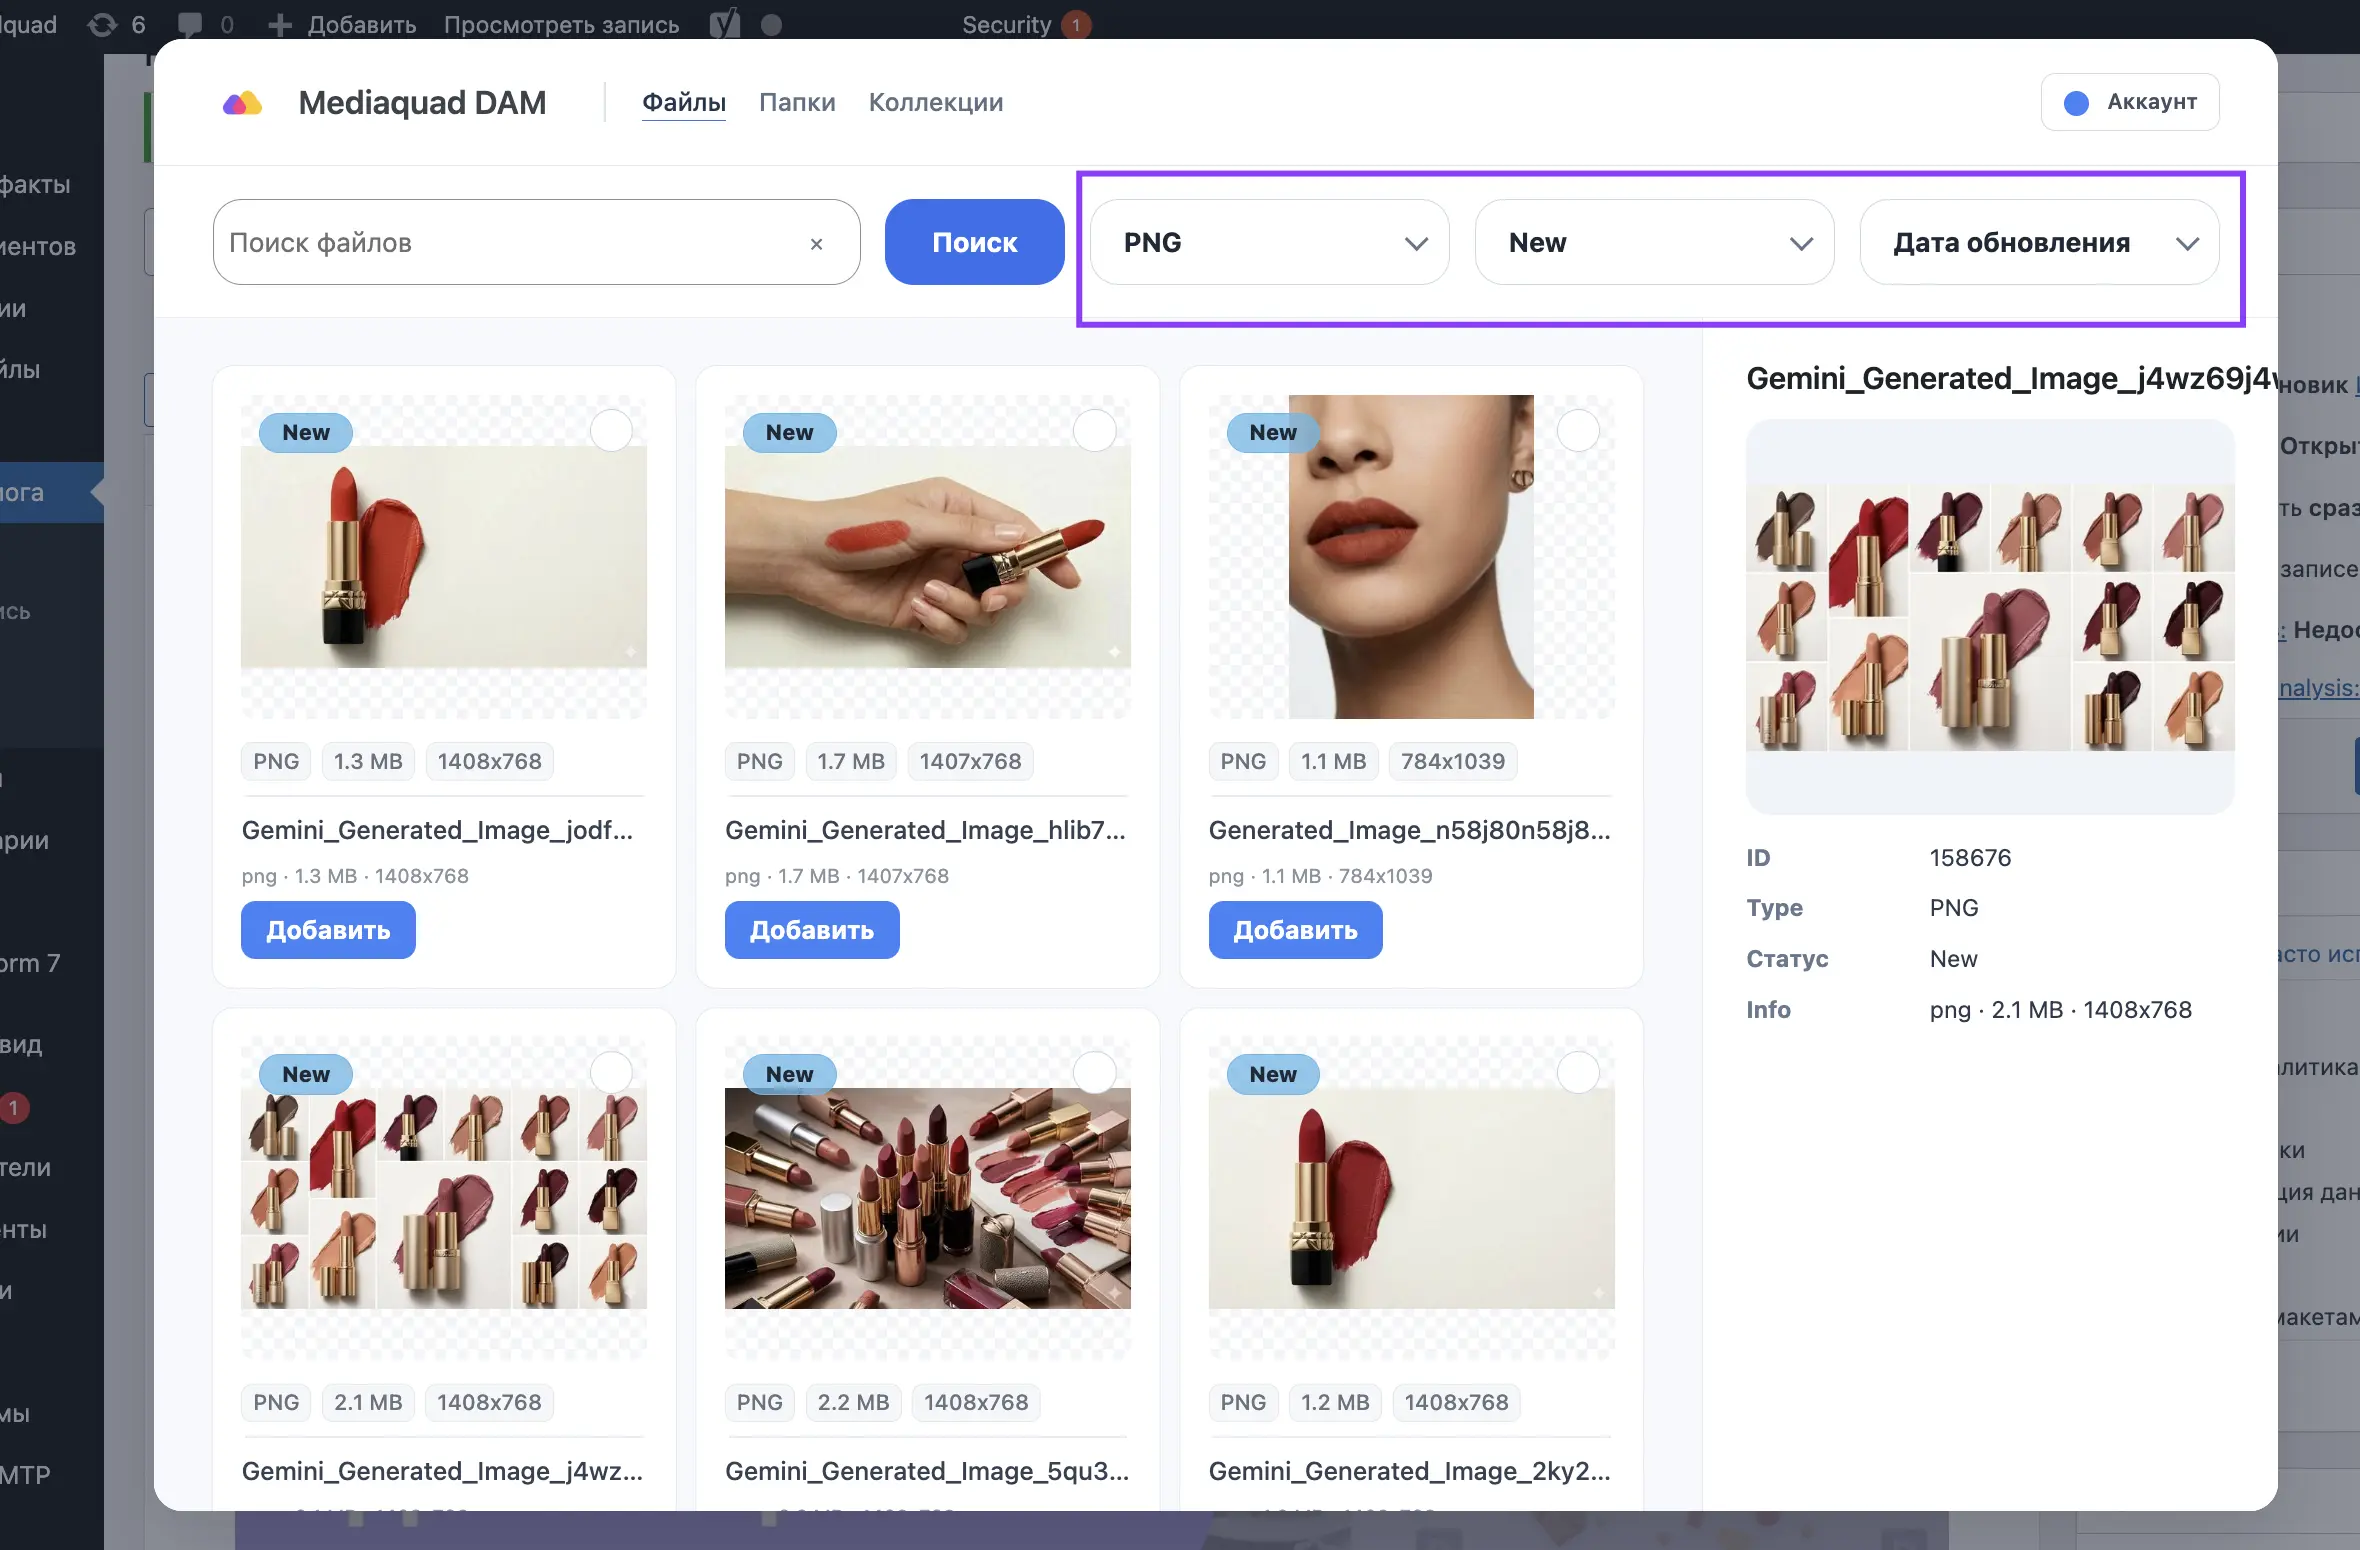Open the New status filter dropdown
This screenshot has width=2360, height=1550.
point(1654,243)
